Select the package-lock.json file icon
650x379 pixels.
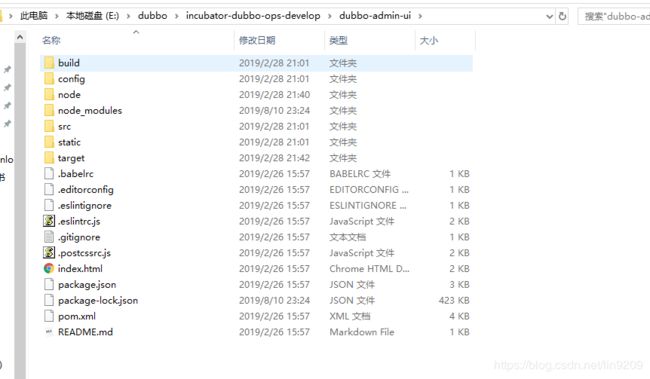(x=49, y=300)
